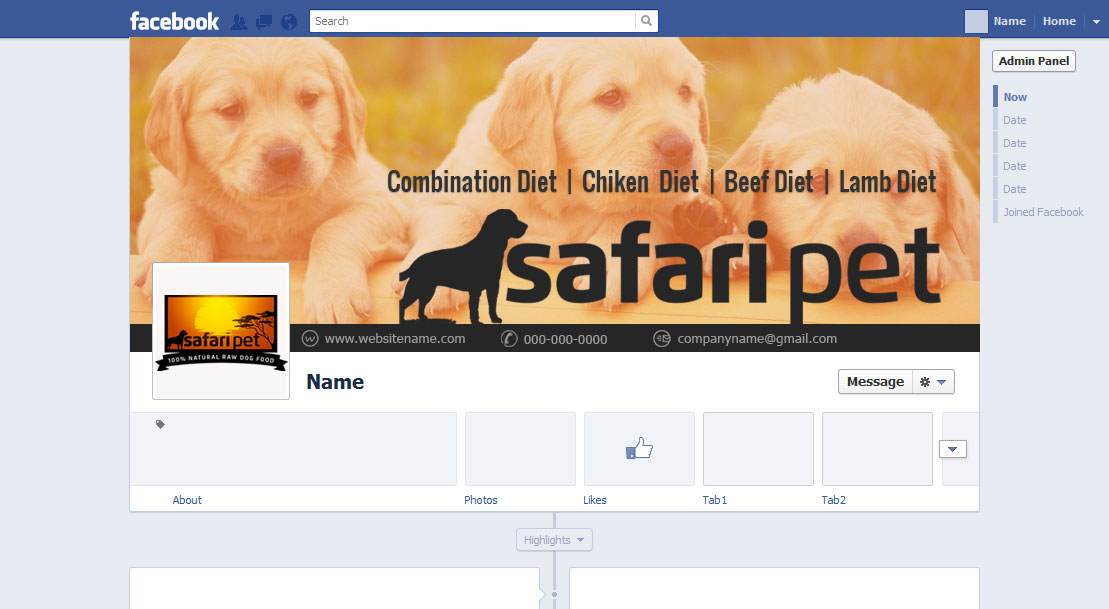Click the Lamb Diet text on cover
1109x609 pixels.
[887, 182]
